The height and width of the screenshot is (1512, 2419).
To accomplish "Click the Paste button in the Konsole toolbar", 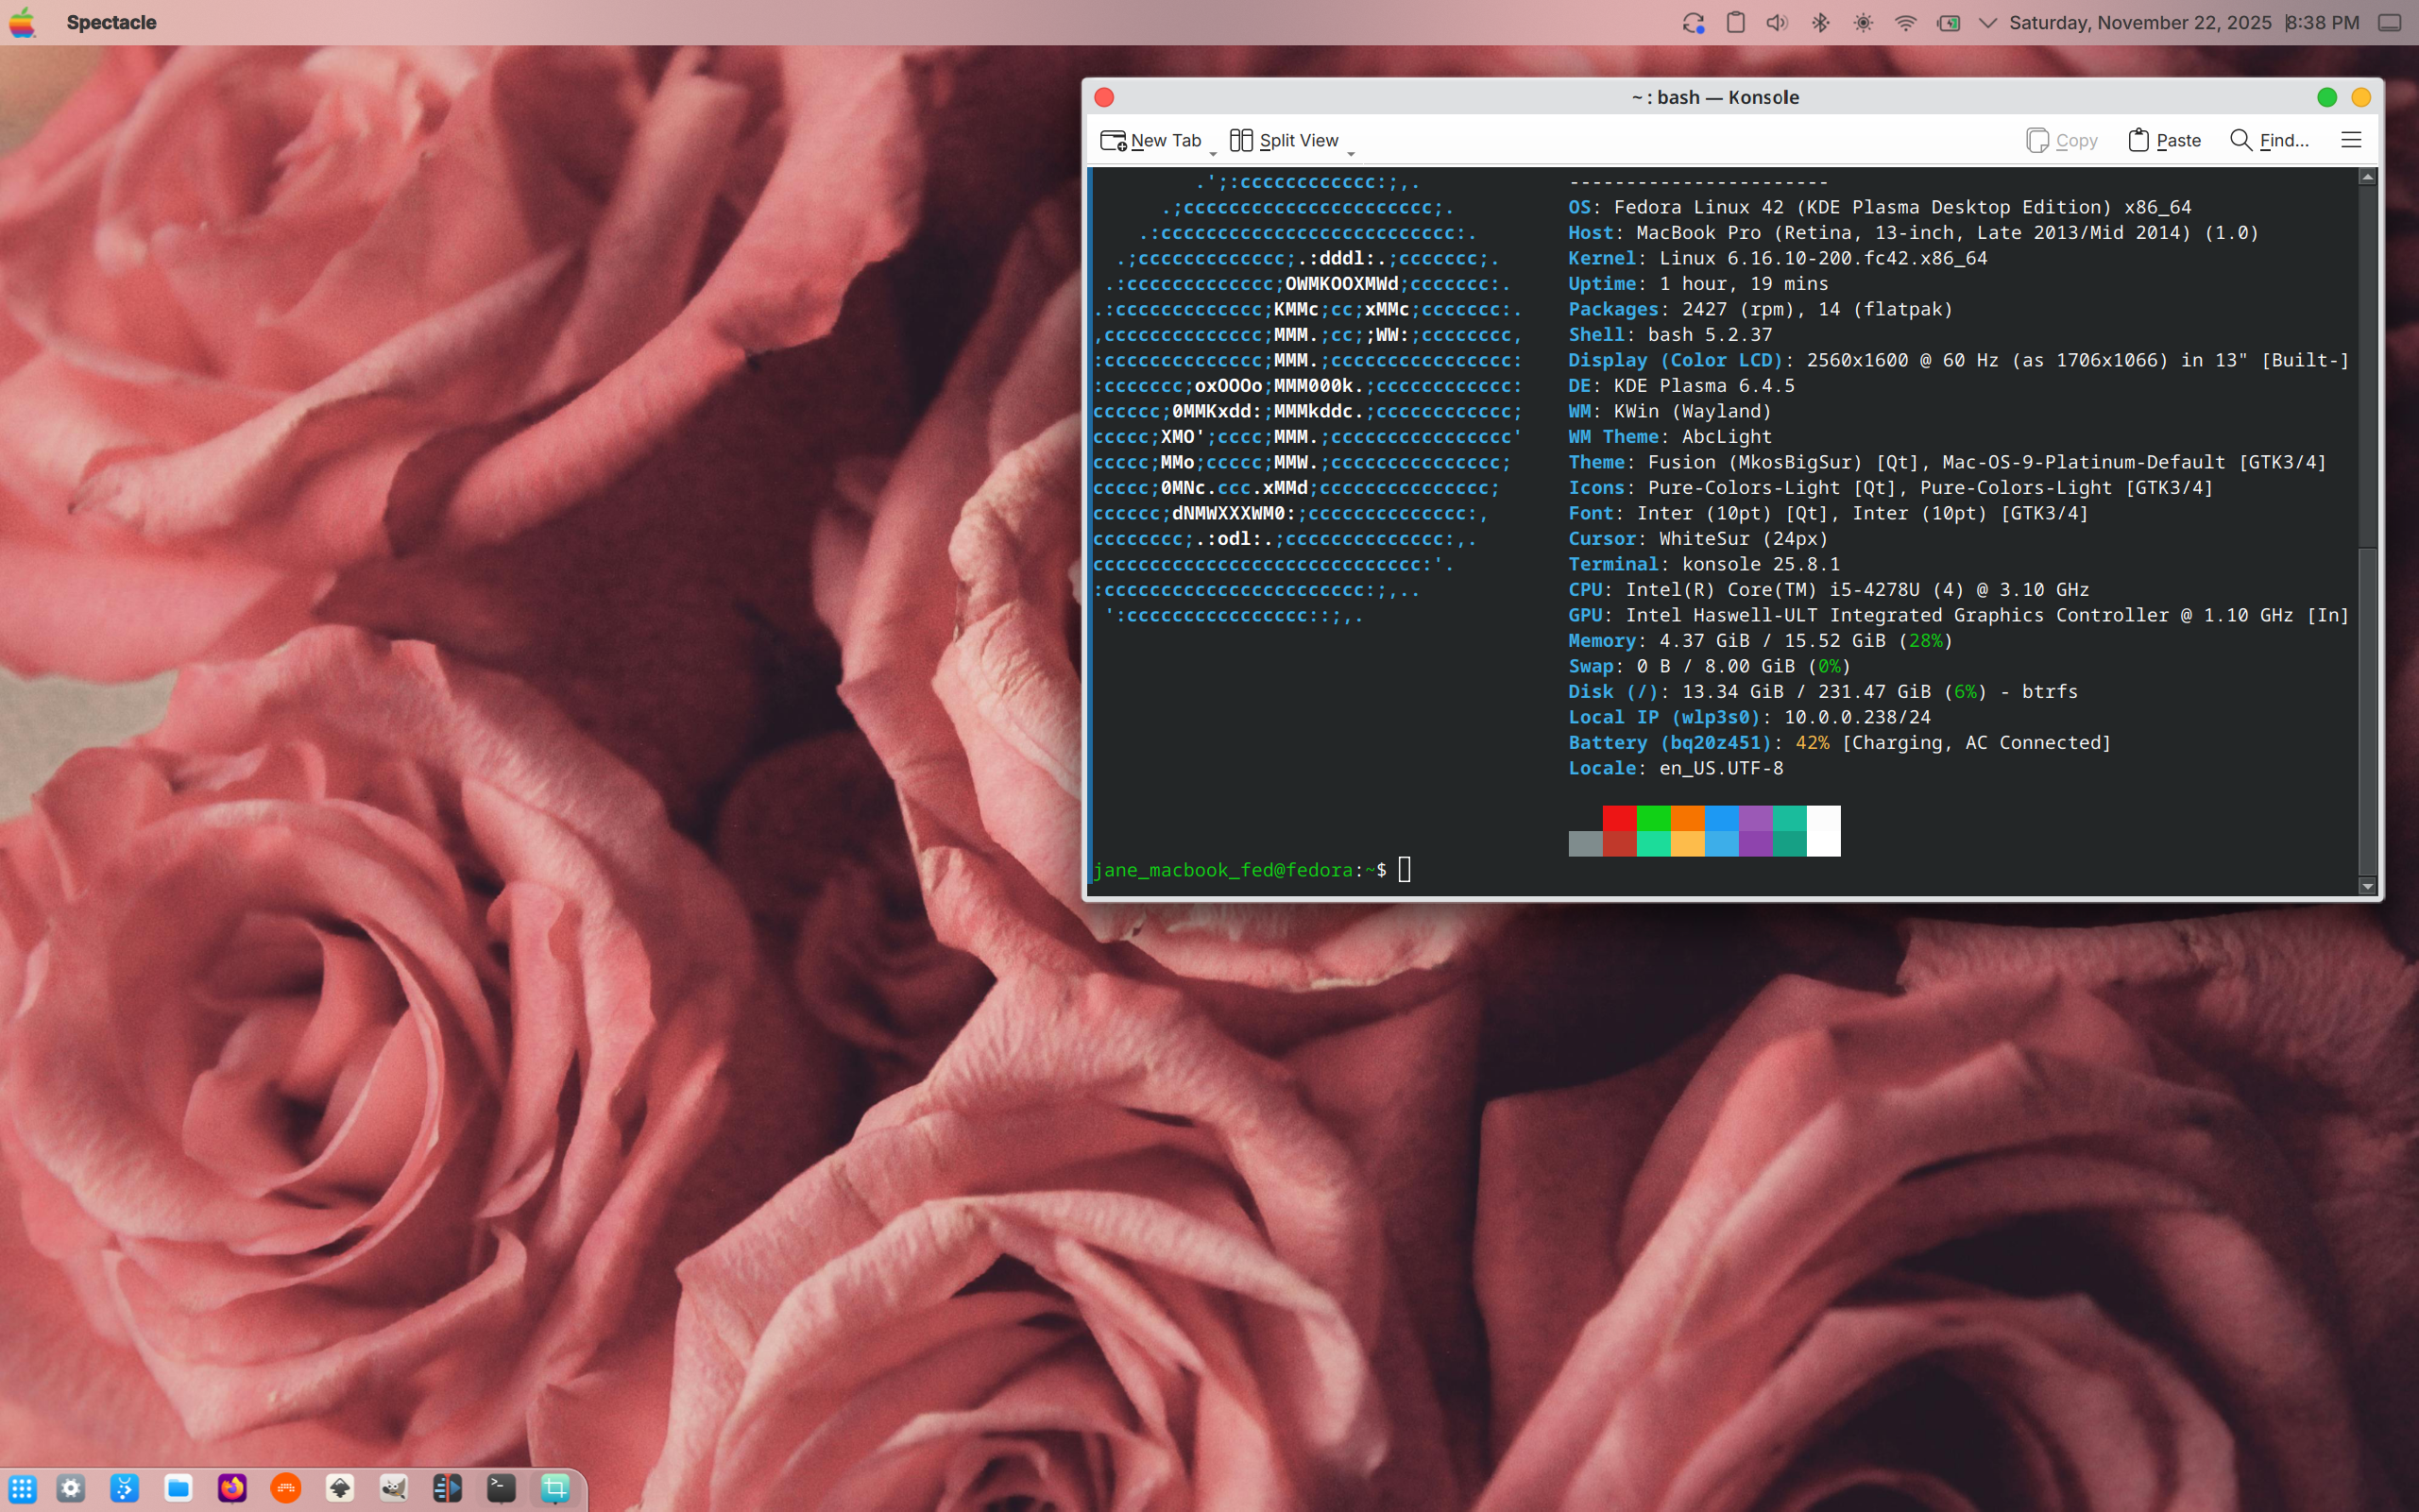I will pos(2164,141).
